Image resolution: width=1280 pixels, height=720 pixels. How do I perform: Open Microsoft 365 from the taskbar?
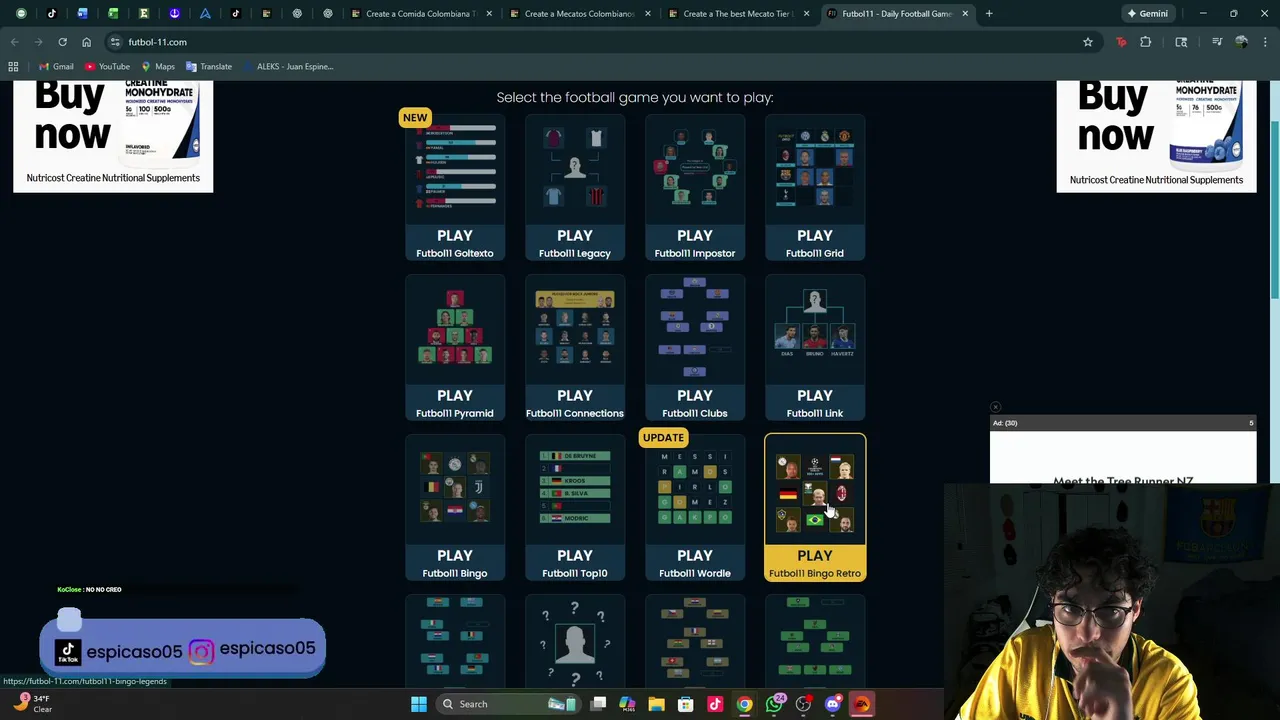pos(627,704)
